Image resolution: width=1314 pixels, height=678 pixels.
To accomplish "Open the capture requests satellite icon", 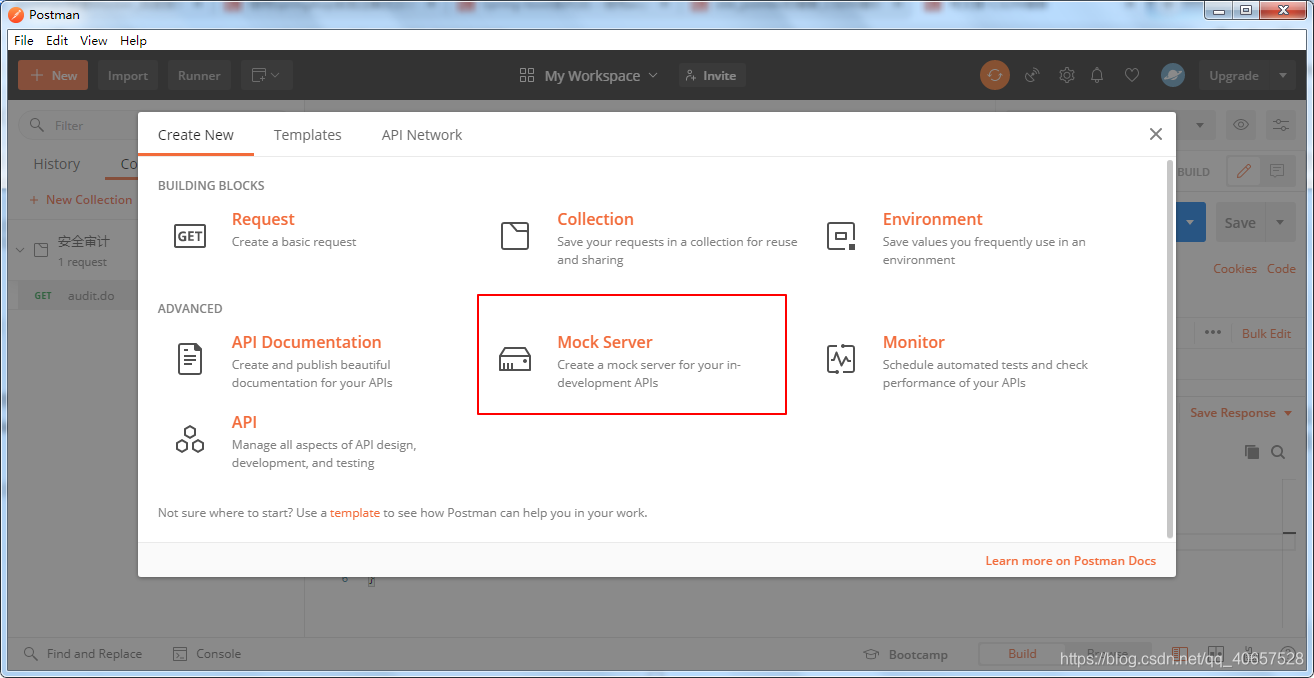I will [1033, 75].
